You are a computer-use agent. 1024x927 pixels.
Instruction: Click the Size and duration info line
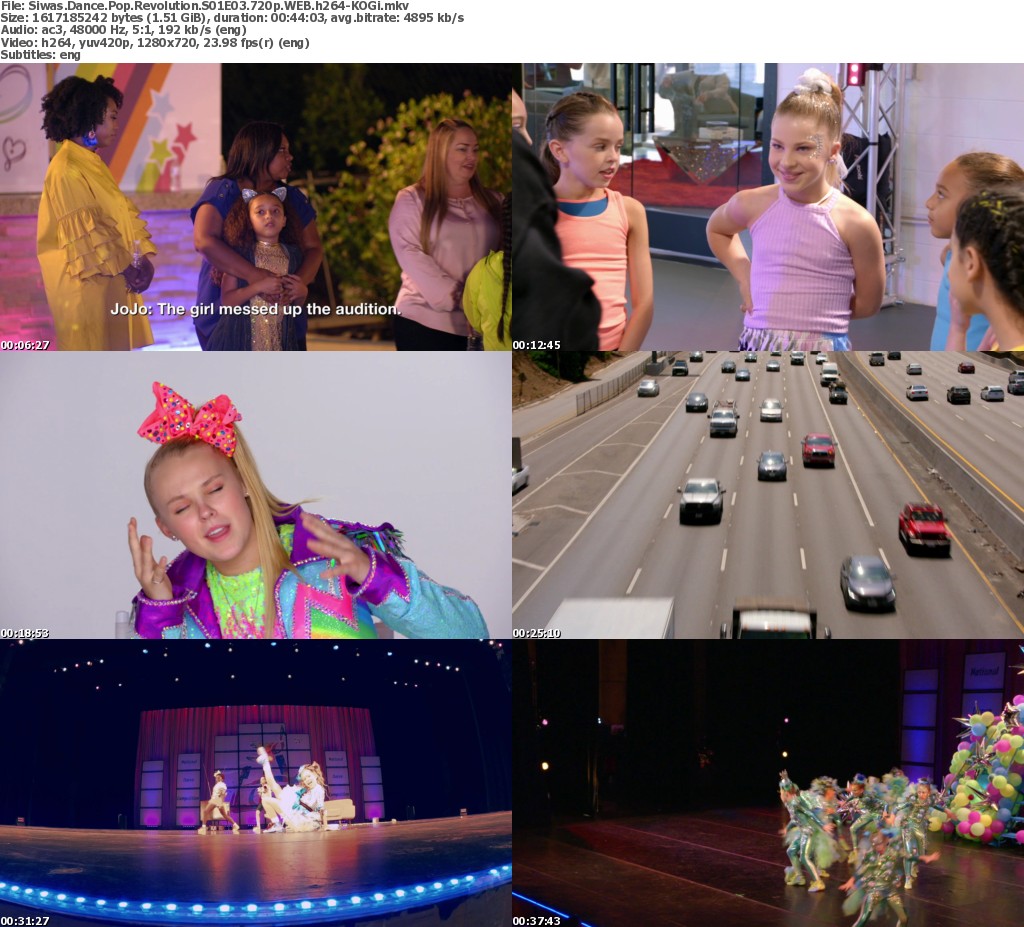coord(232,18)
